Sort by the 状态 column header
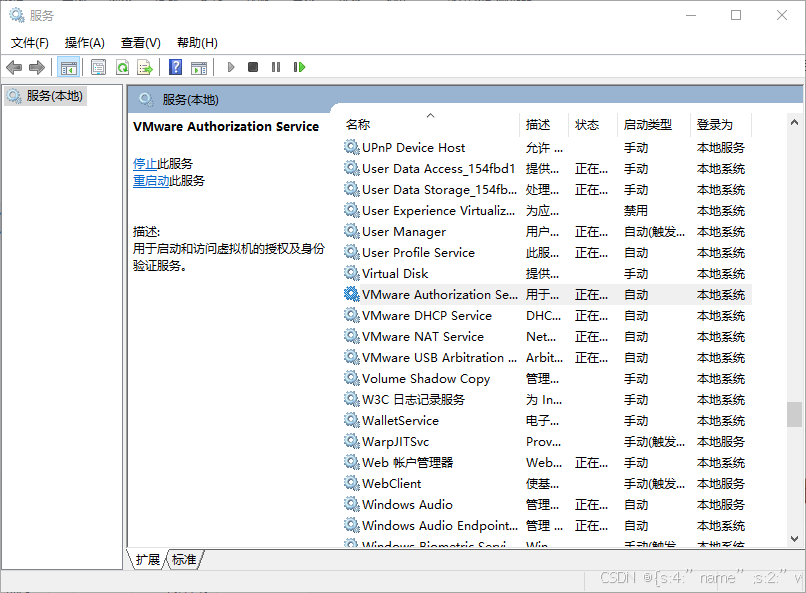 point(593,124)
